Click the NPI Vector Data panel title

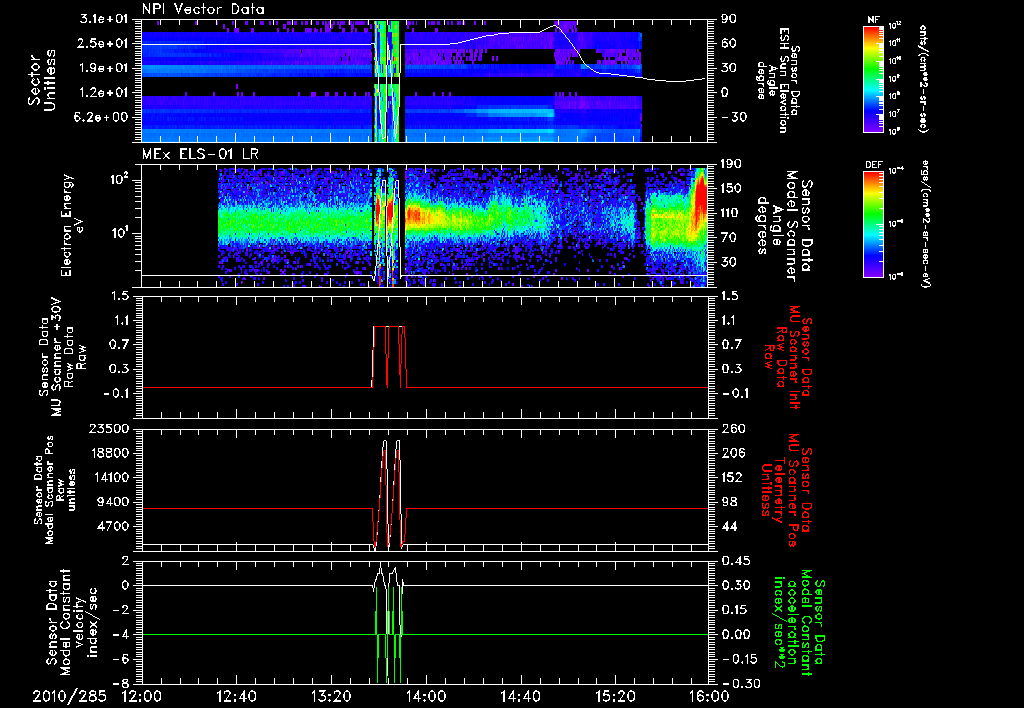pos(203,9)
